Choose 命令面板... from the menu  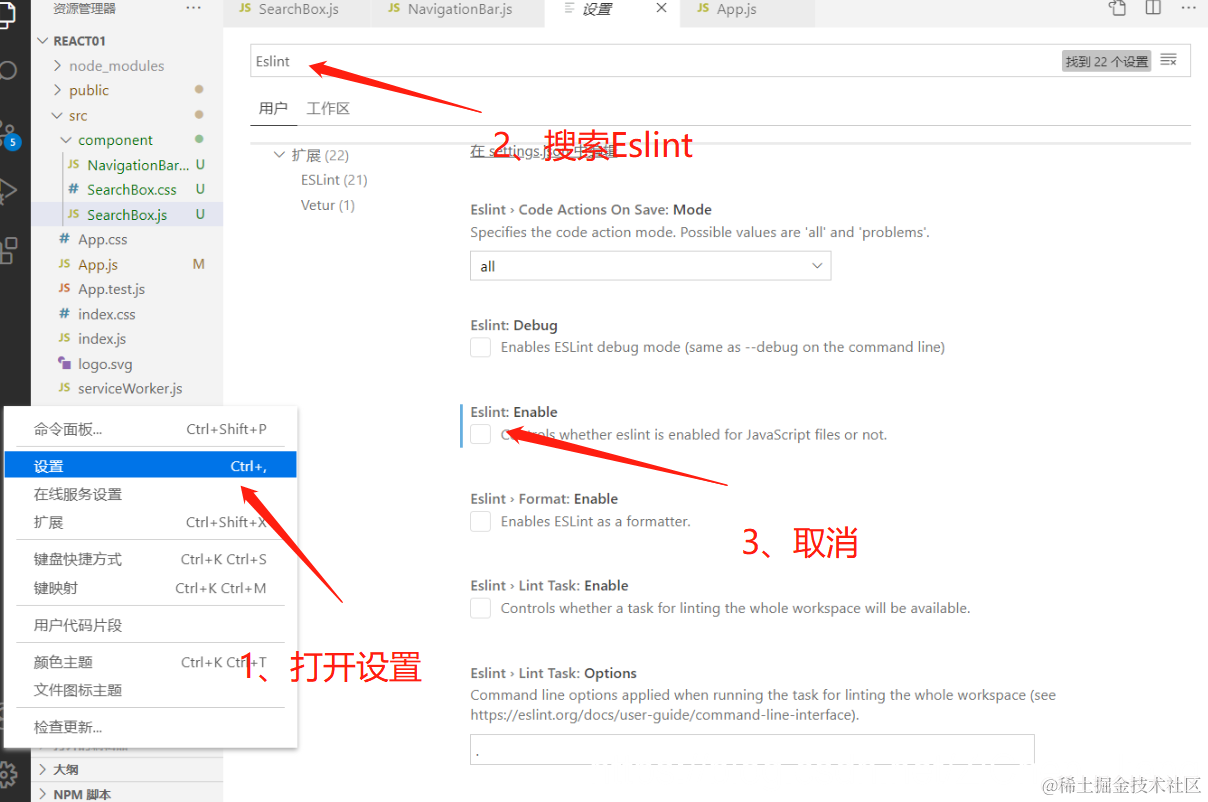tap(150, 429)
